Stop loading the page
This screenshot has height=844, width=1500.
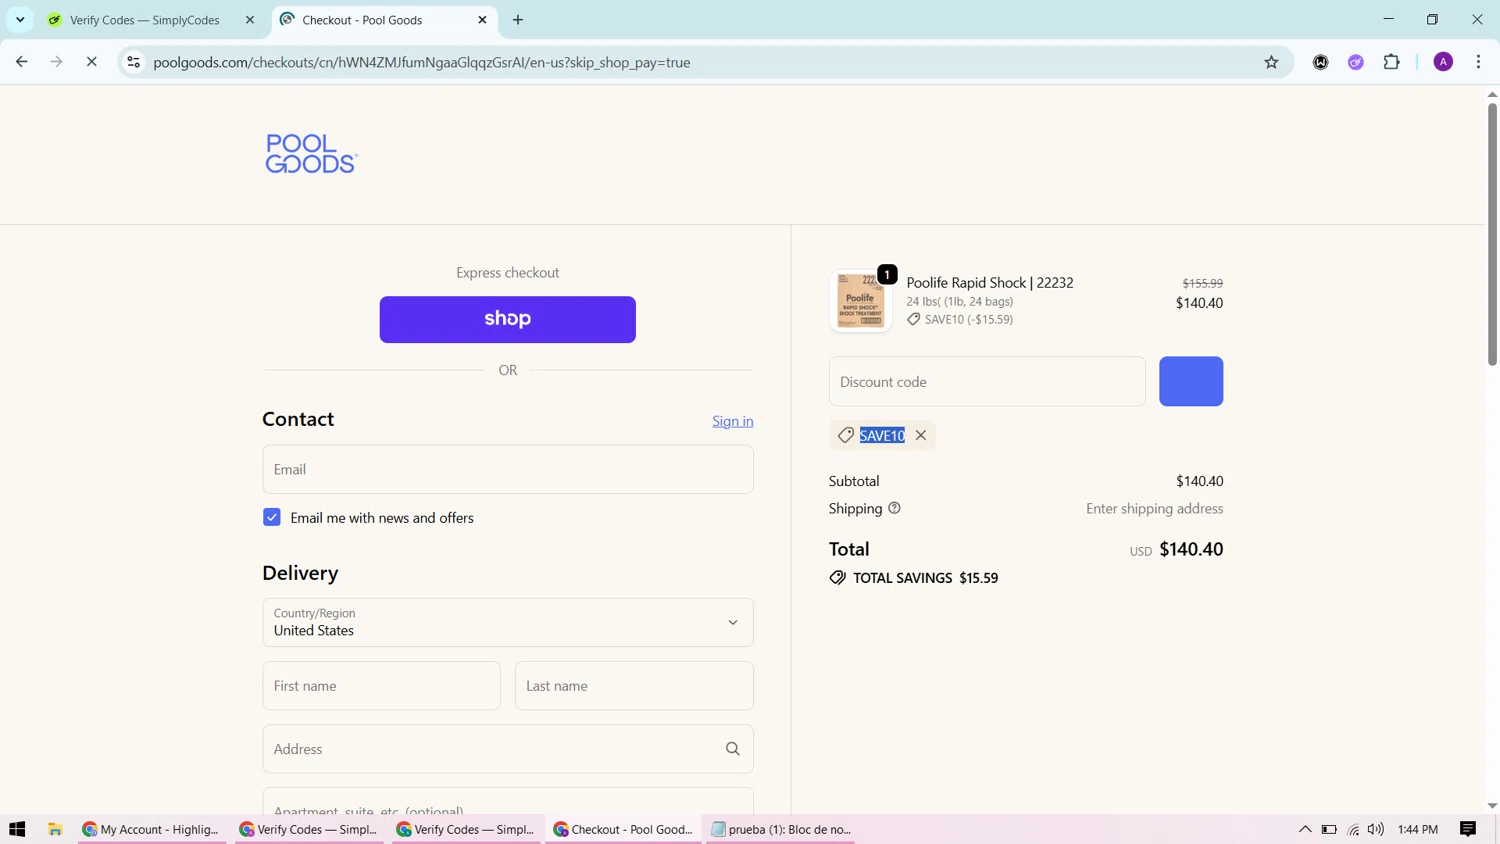tap(91, 62)
